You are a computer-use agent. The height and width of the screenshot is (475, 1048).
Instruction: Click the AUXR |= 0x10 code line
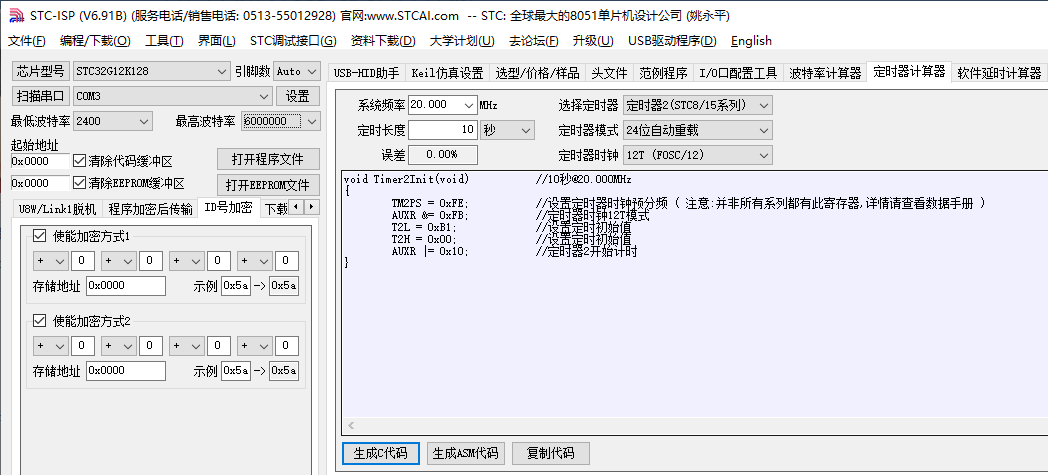coord(430,252)
